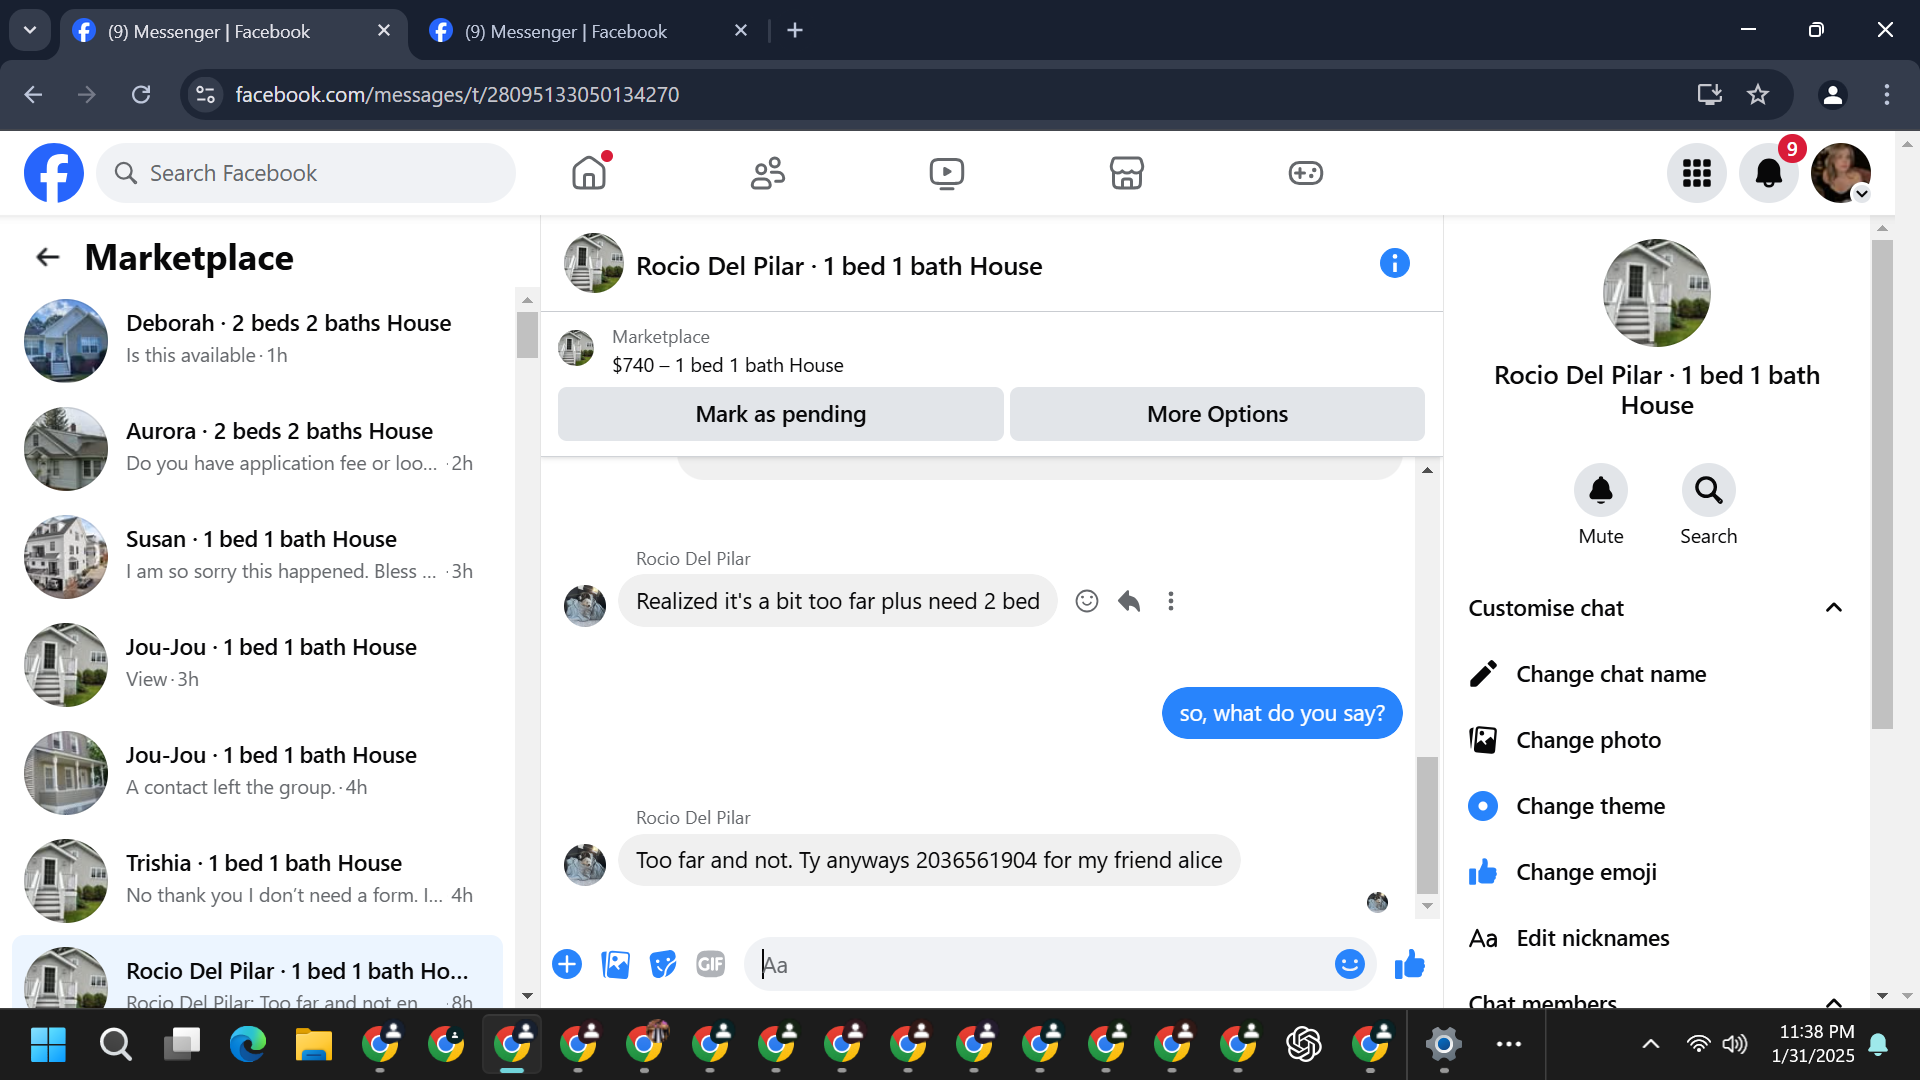Viewport: 1920px width, 1080px height.
Task: Open Deborah's 2 beds 2 baths House chat
Action: [x=258, y=340]
